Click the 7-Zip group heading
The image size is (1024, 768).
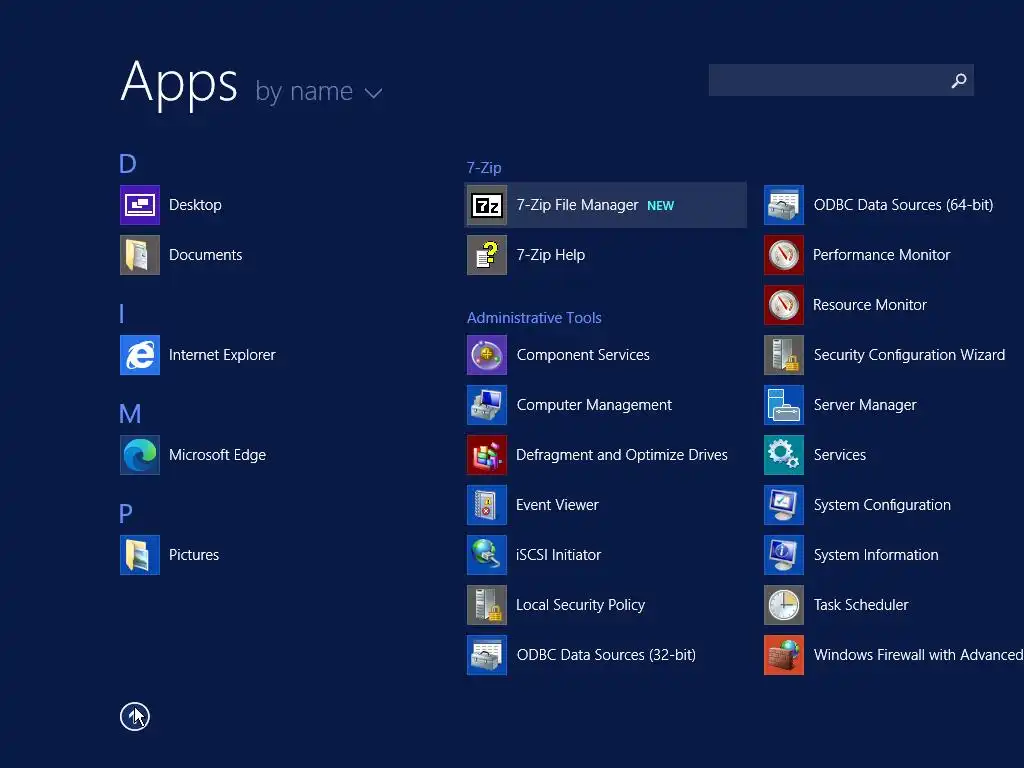click(484, 168)
